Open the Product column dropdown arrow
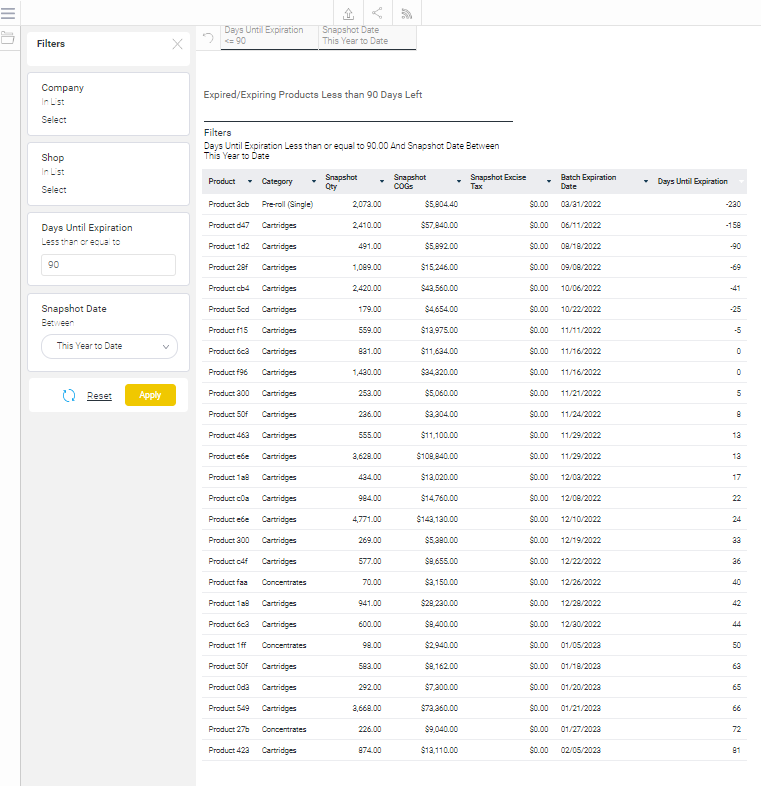 point(250,181)
